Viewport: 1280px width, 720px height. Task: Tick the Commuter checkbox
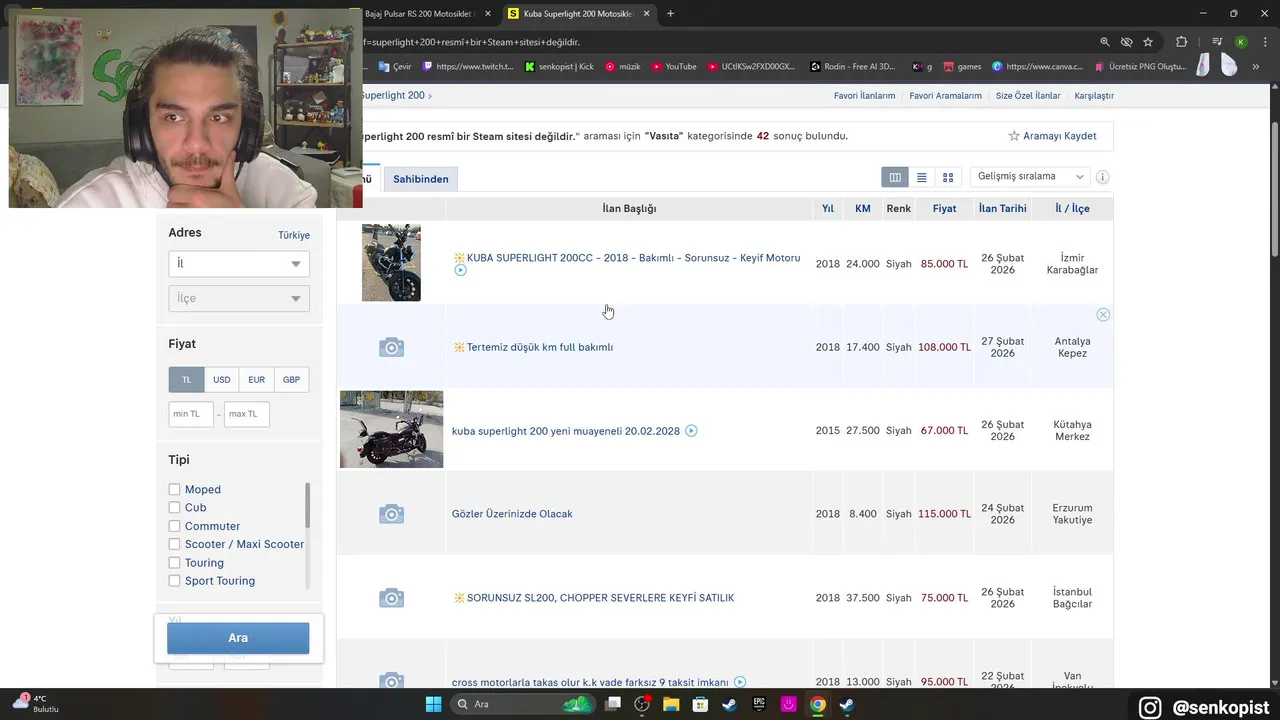click(174, 526)
